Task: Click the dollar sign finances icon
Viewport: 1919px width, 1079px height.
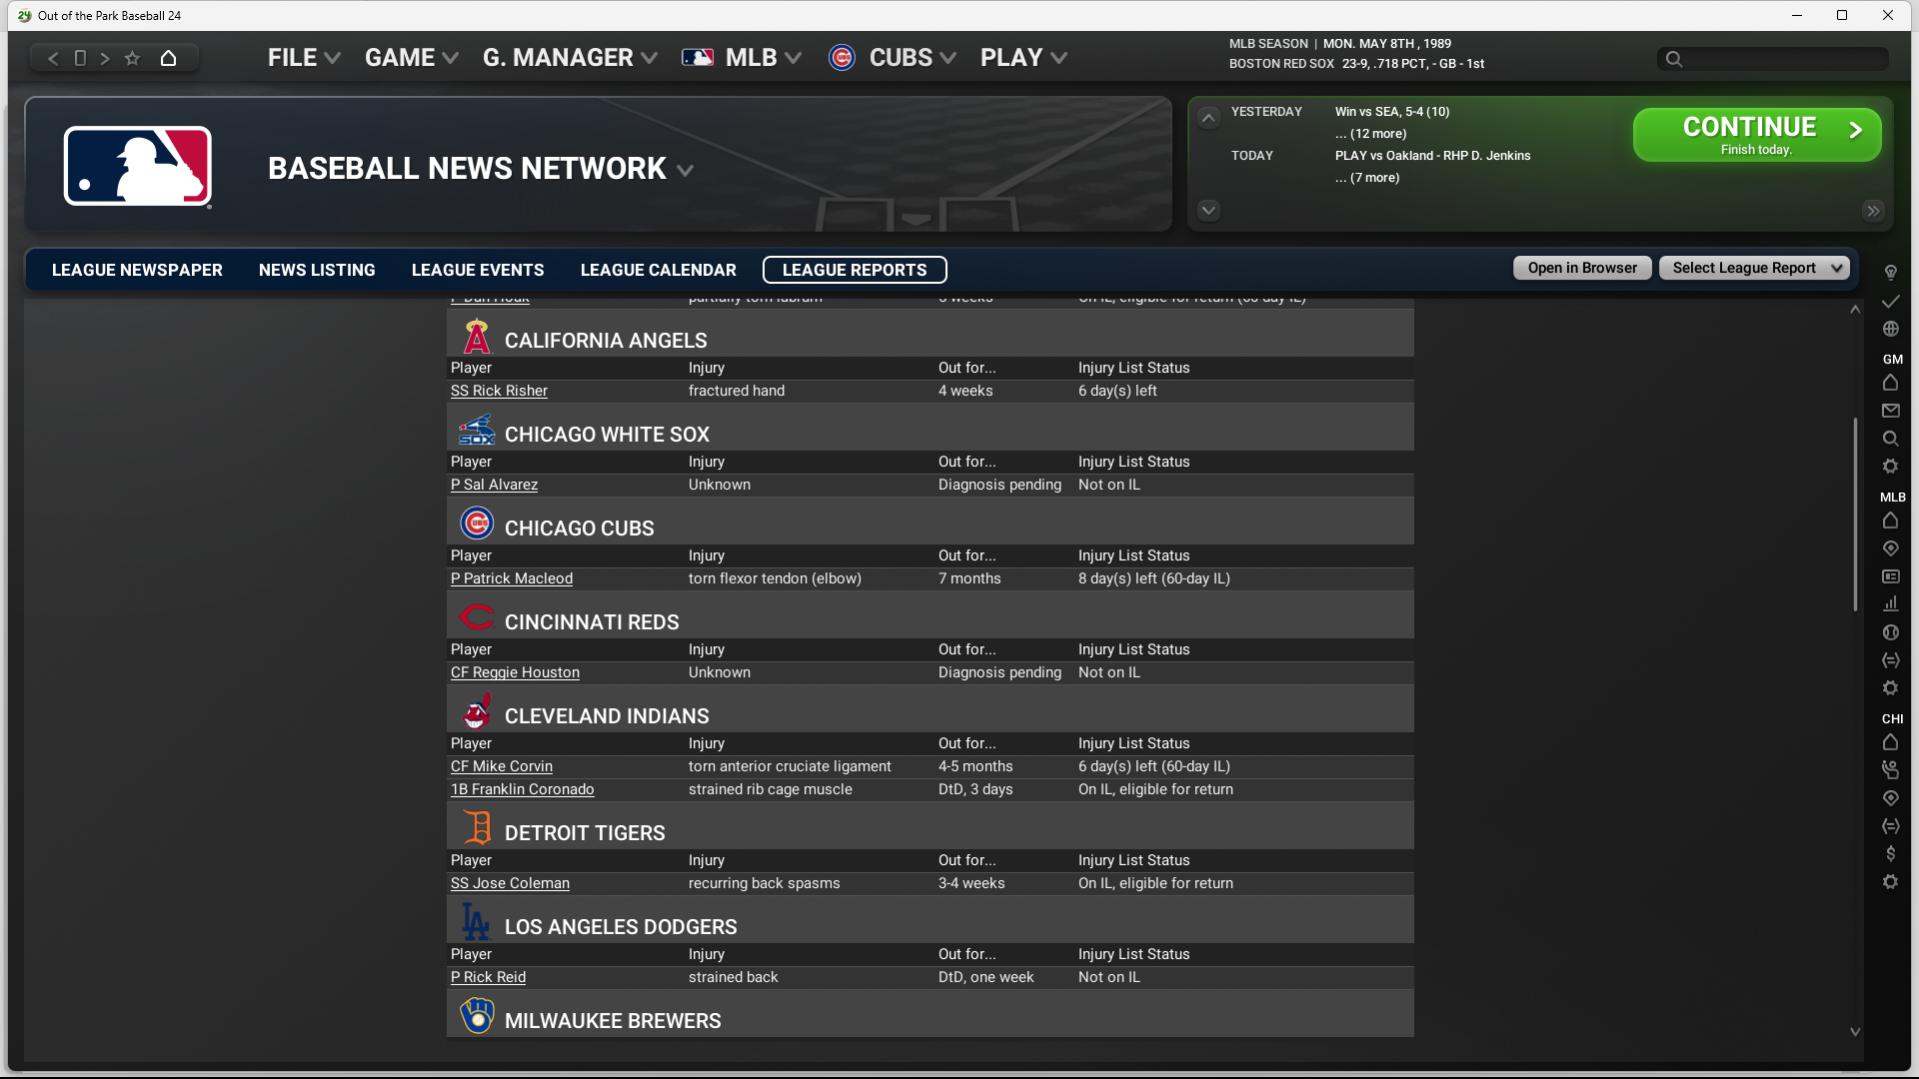Action: tap(1890, 854)
